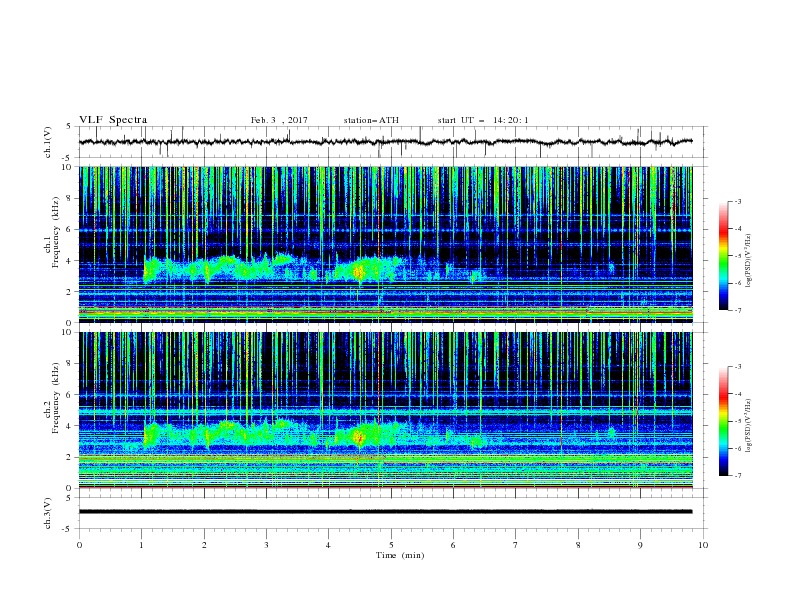The height and width of the screenshot is (612, 792).
Task: Click the "station=ATH" header label
Action: pyautogui.click(x=371, y=120)
